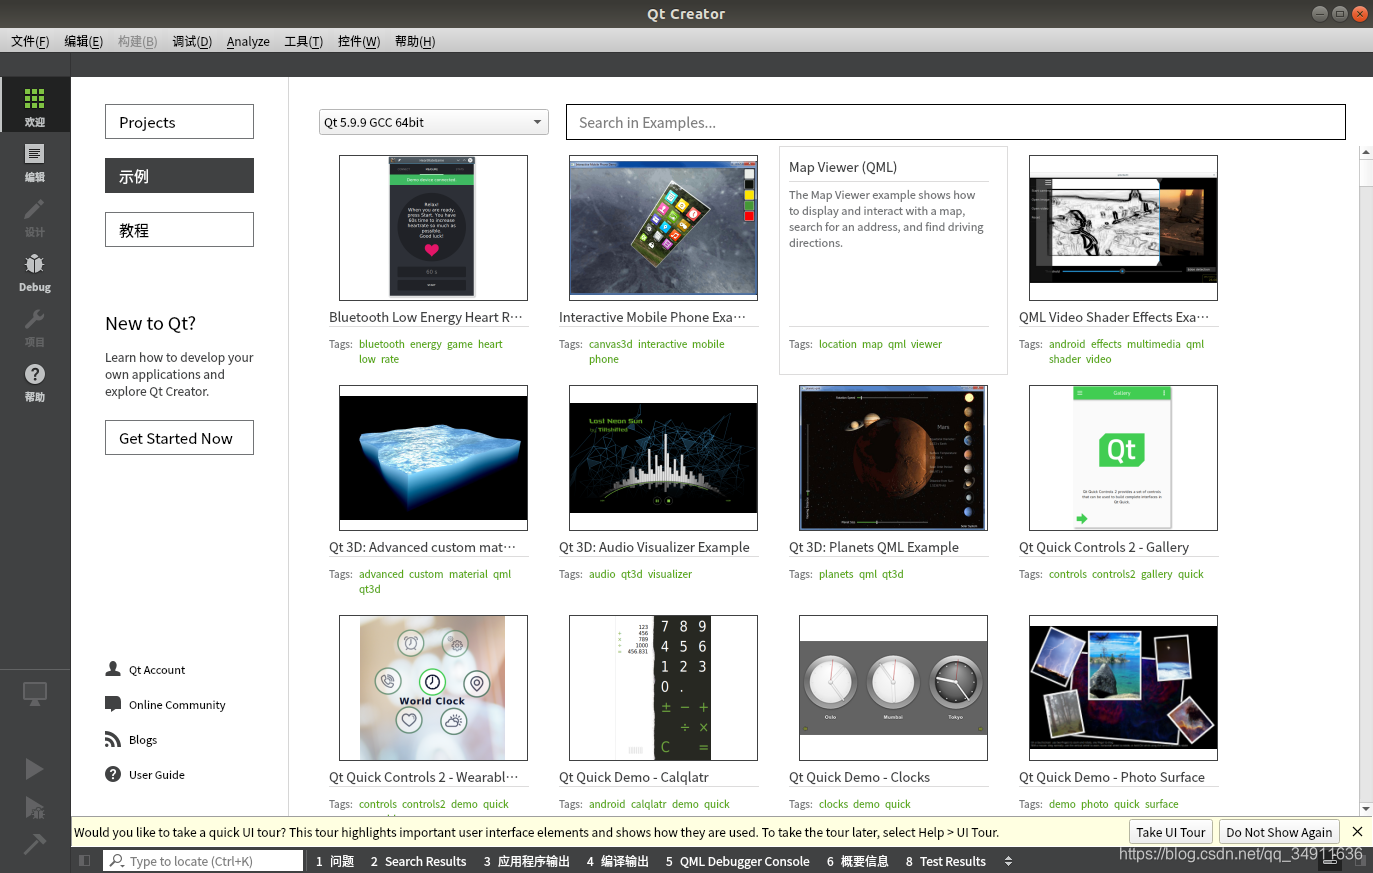Image resolution: width=1373 pixels, height=873 pixels.
Task: Open the 工具(T) menu
Action: pyautogui.click(x=303, y=41)
